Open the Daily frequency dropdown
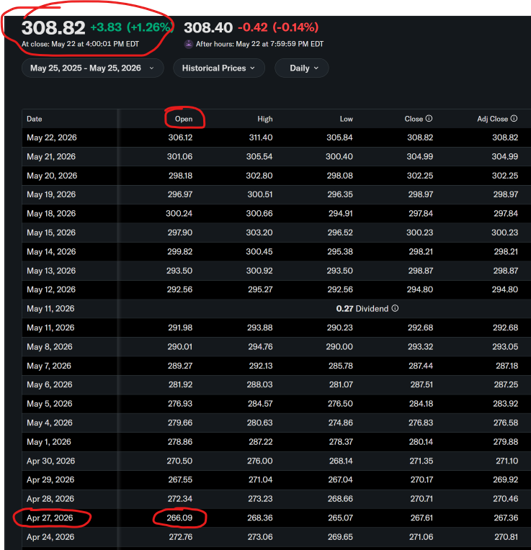The image size is (531, 550). pyautogui.click(x=302, y=68)
